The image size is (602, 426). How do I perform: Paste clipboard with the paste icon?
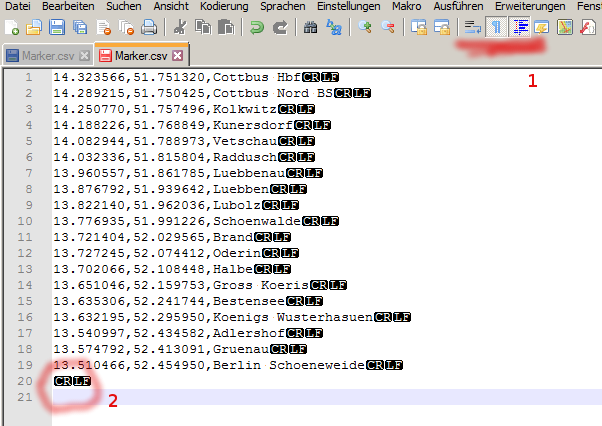click(x=226, y=28)
